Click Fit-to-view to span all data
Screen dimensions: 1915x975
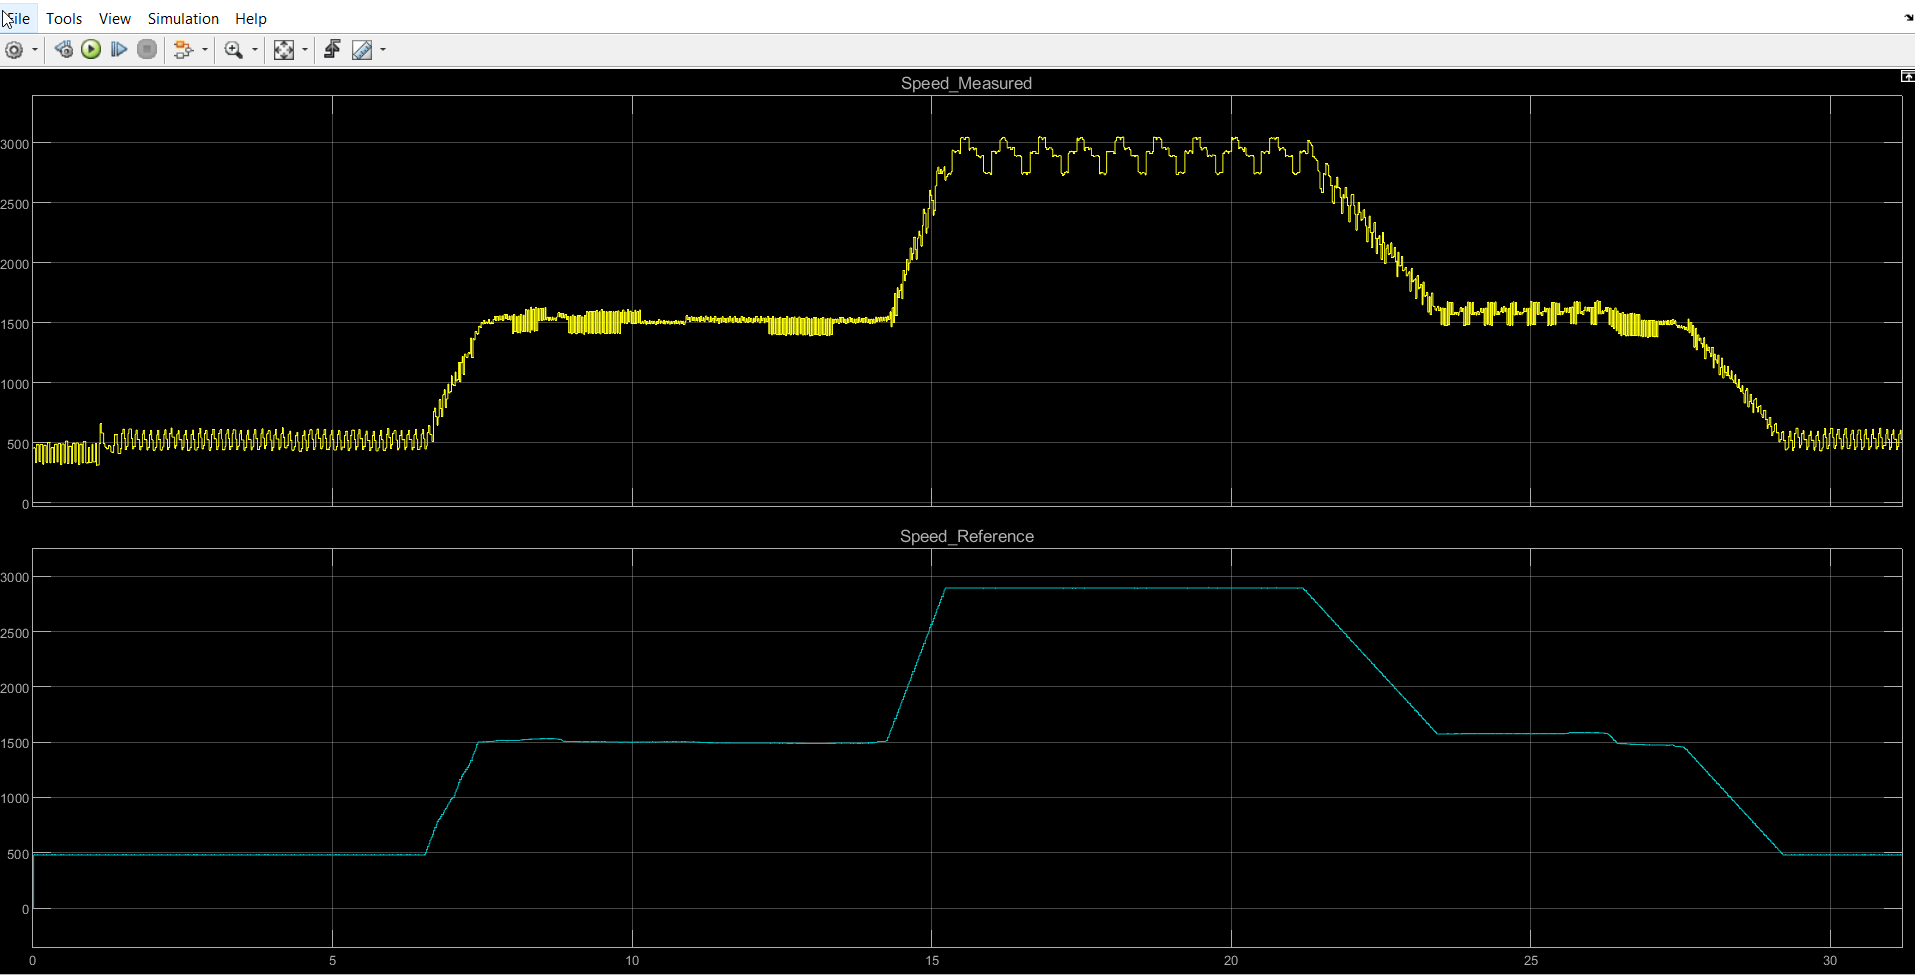pyautogui.click(x=285, y=49)
